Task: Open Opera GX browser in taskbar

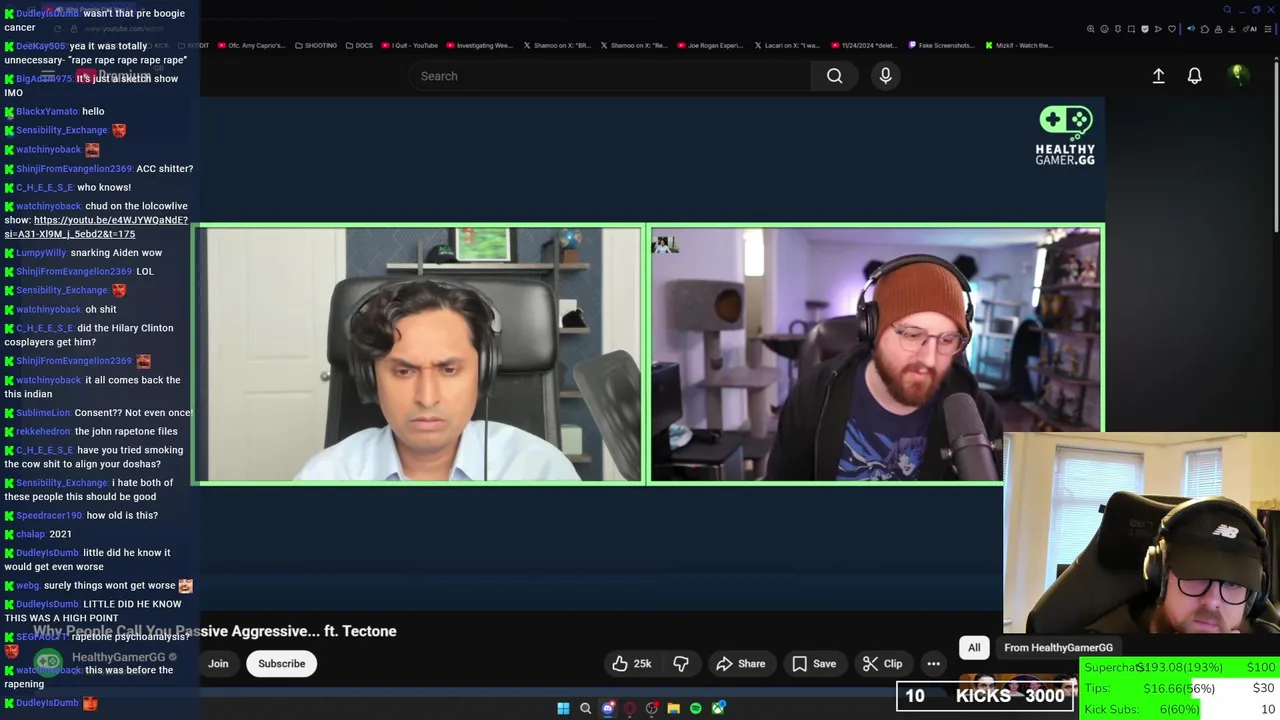Action: pyautogui.click(x=629, y=708)
